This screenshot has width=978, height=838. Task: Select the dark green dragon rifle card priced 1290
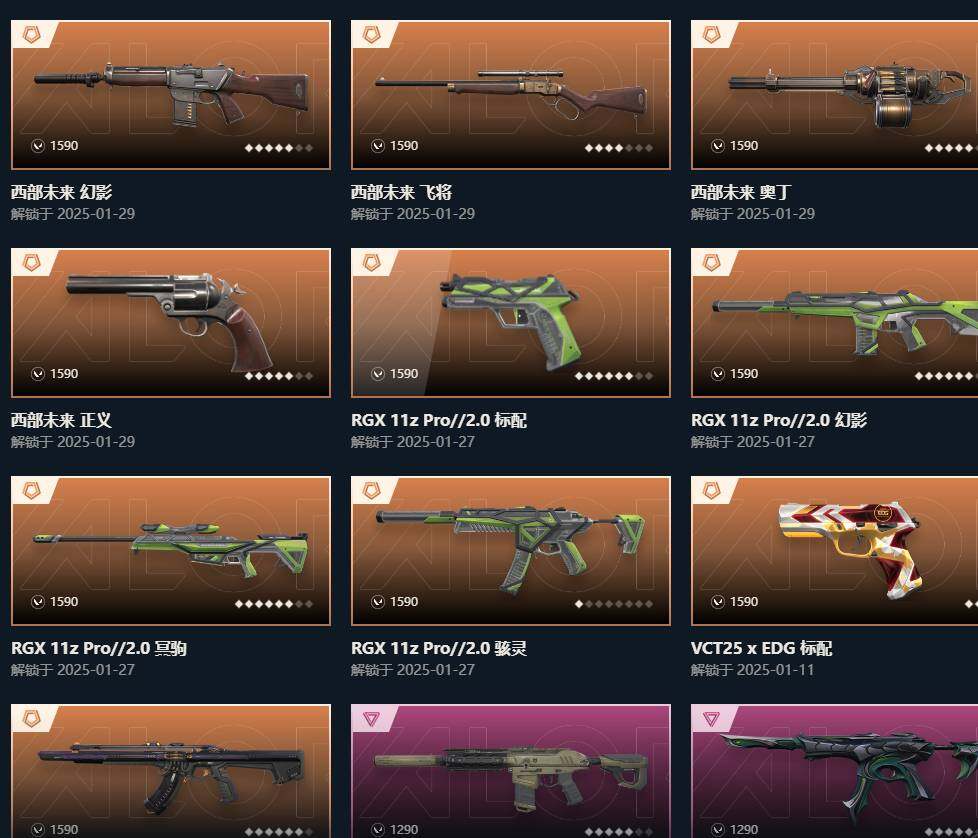pyautogui.click(x=835, y=771)
